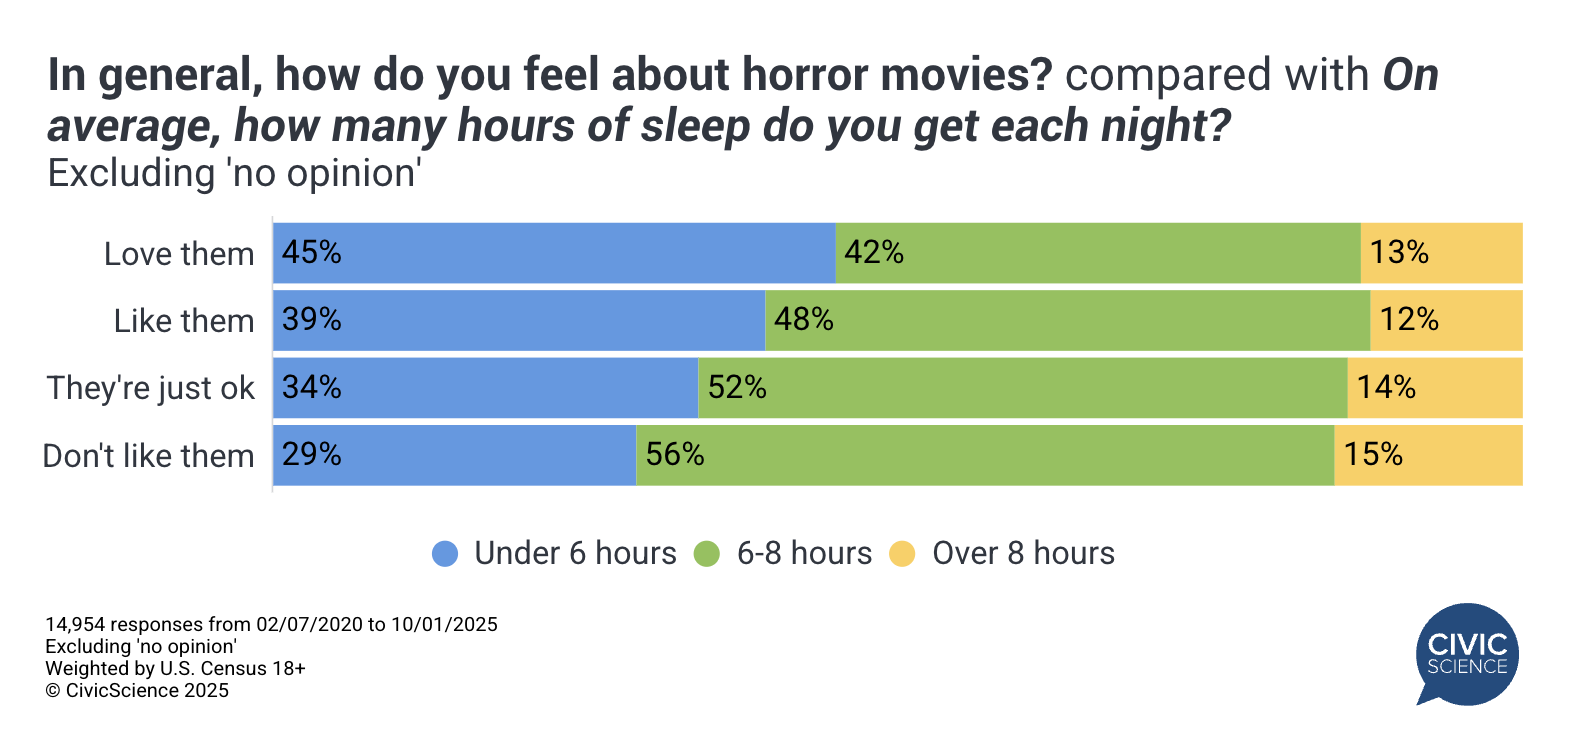This screenshot has height=752, width=1572.
Task: Select the 6-8 hours legend label
Action: (804, 554)
